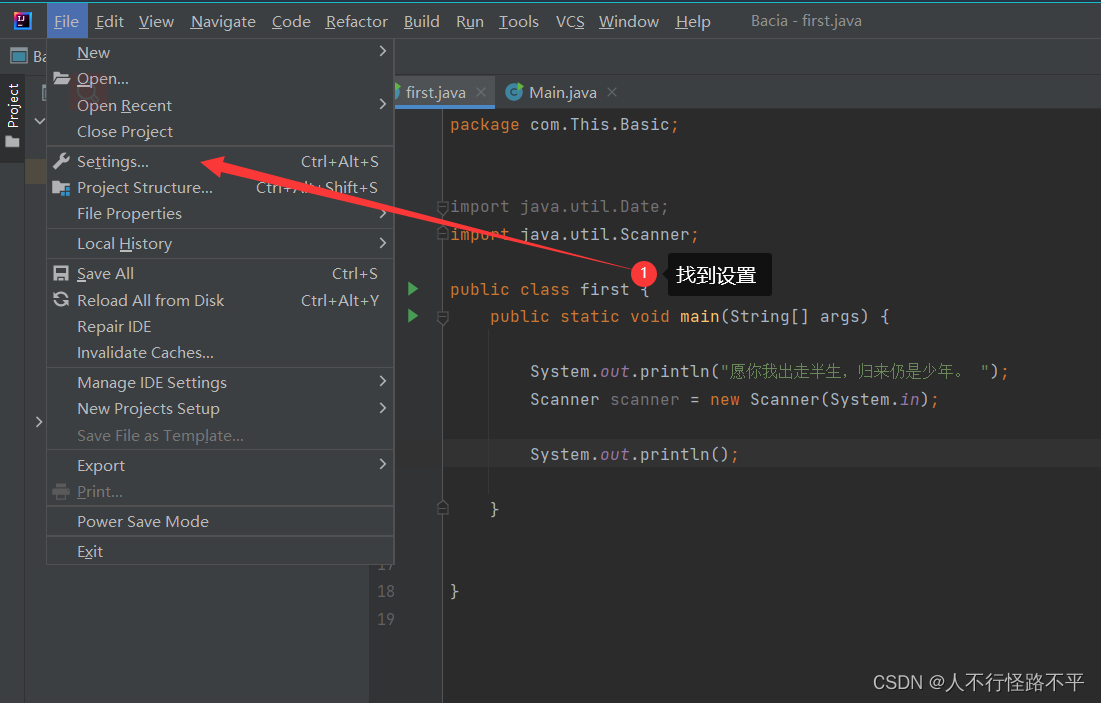
Task: Click the Scanner import code line
Action: tap(574, 235)
